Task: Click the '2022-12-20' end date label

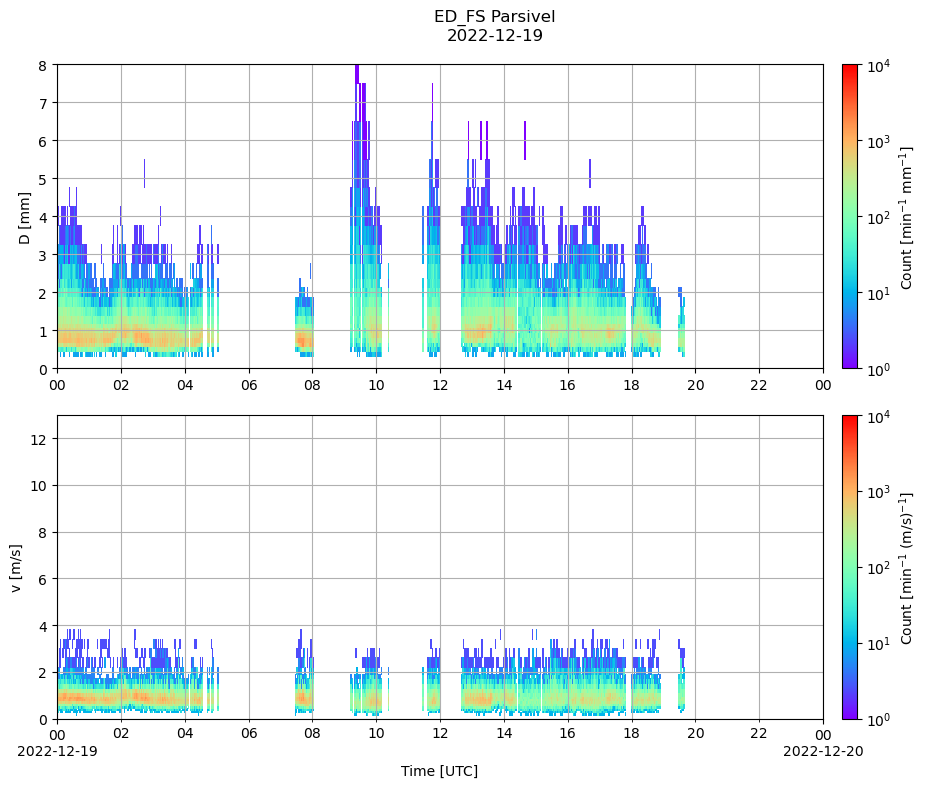Action: [823, 751]
